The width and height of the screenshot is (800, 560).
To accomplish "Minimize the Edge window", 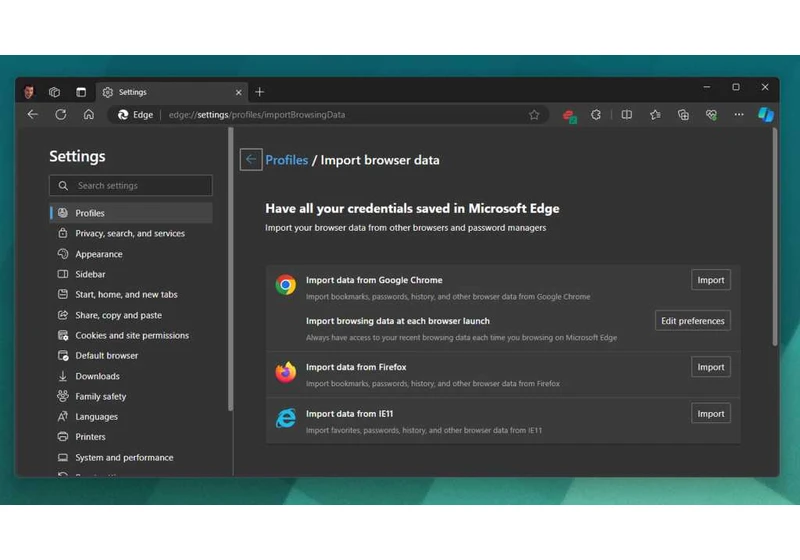I will 707,87.
